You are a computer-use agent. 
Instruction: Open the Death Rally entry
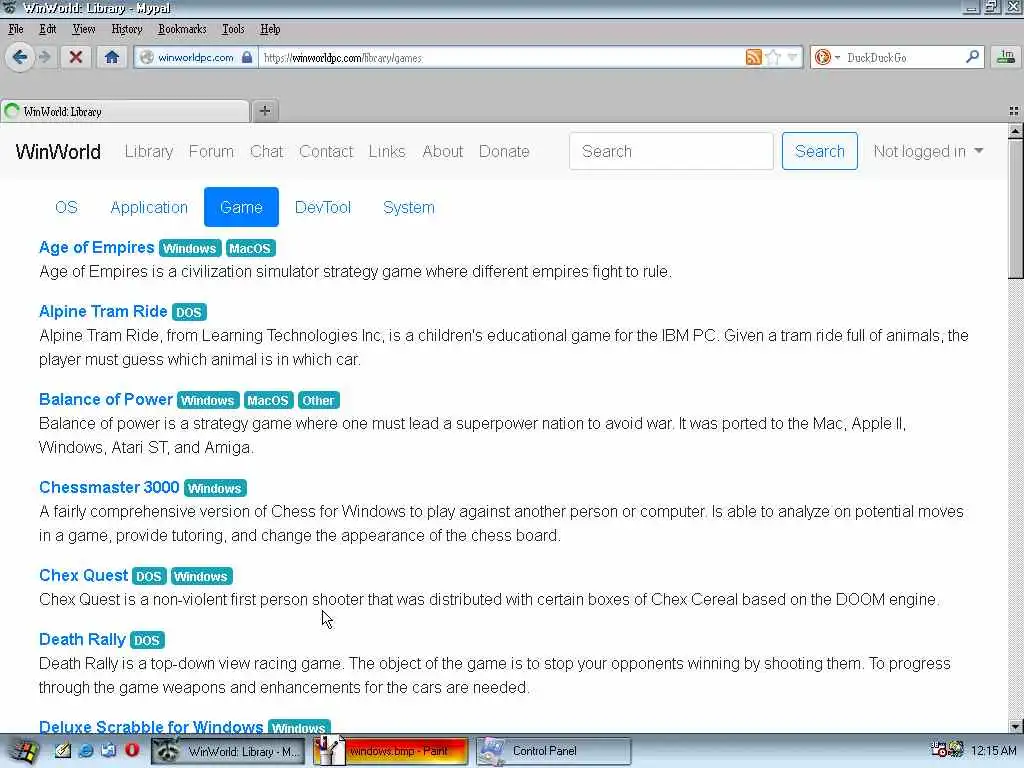click(82, 639)
